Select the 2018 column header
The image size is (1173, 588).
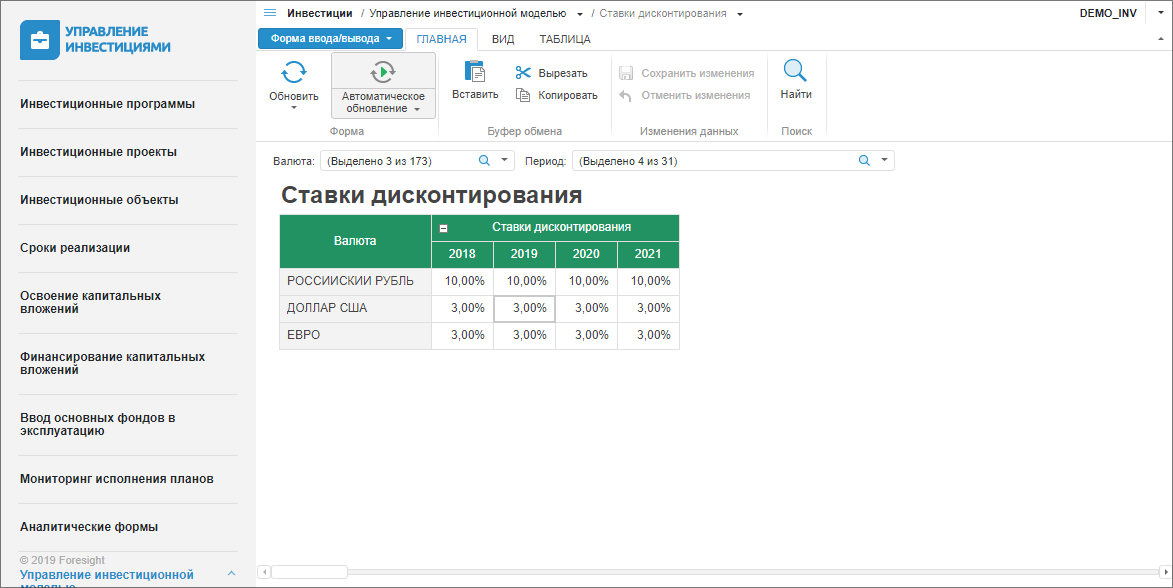tap(462, 254)
